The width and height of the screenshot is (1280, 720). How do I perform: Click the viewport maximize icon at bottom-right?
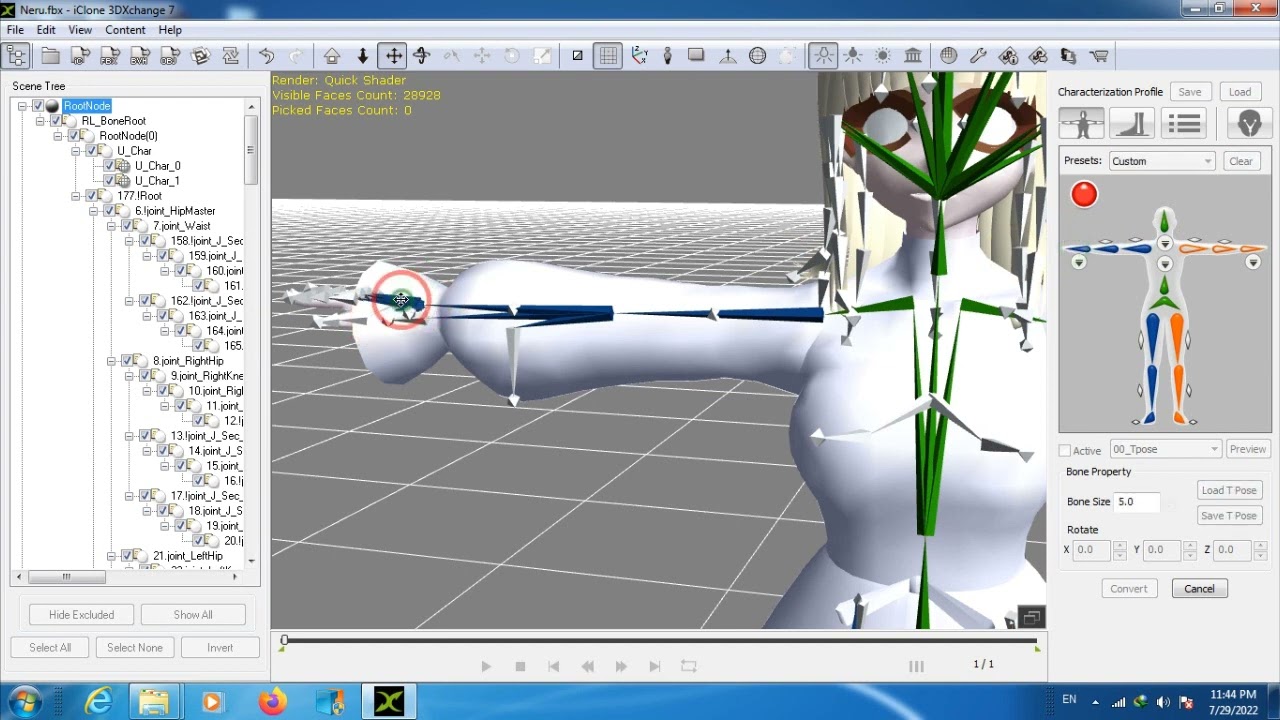[1031, 617]
